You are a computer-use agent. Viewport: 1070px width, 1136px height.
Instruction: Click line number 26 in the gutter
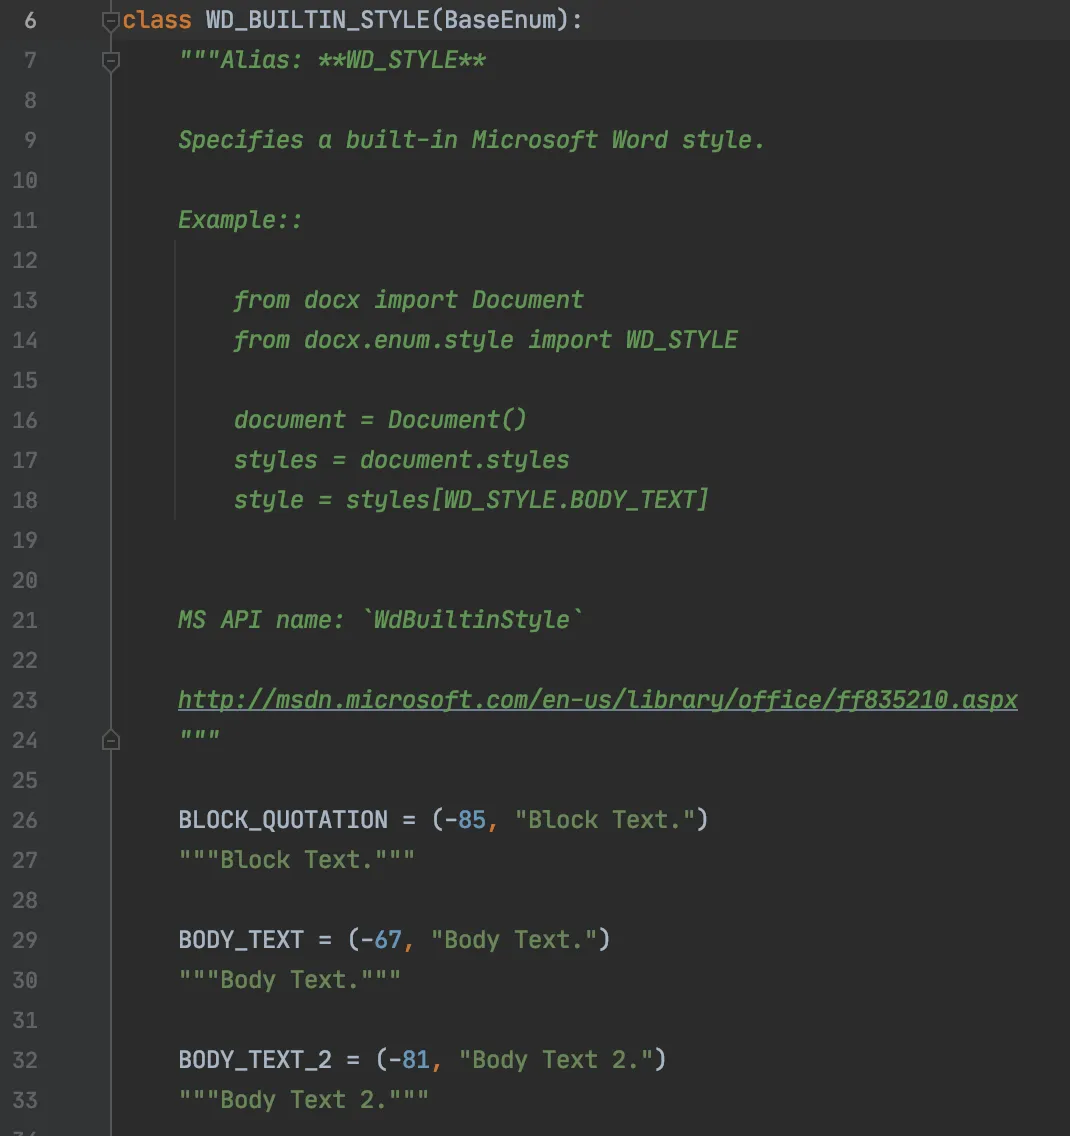point(25,820)
